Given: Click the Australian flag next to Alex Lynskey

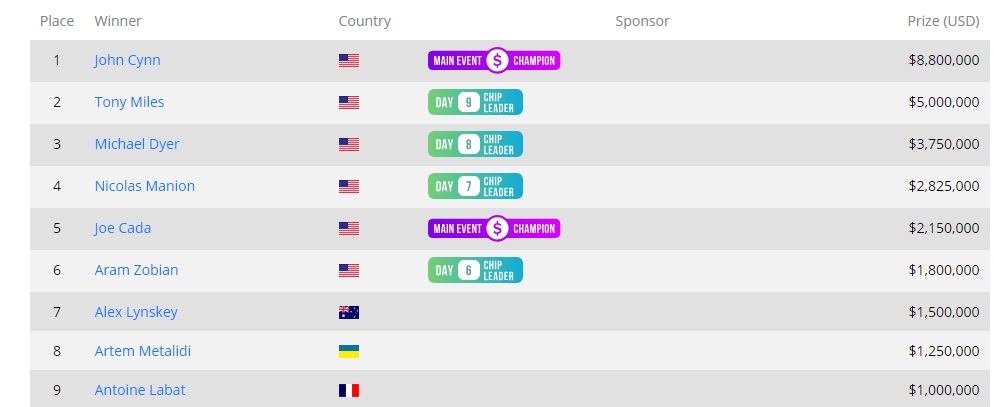Looking at the screenshot, I should click(x=349, y=312).
